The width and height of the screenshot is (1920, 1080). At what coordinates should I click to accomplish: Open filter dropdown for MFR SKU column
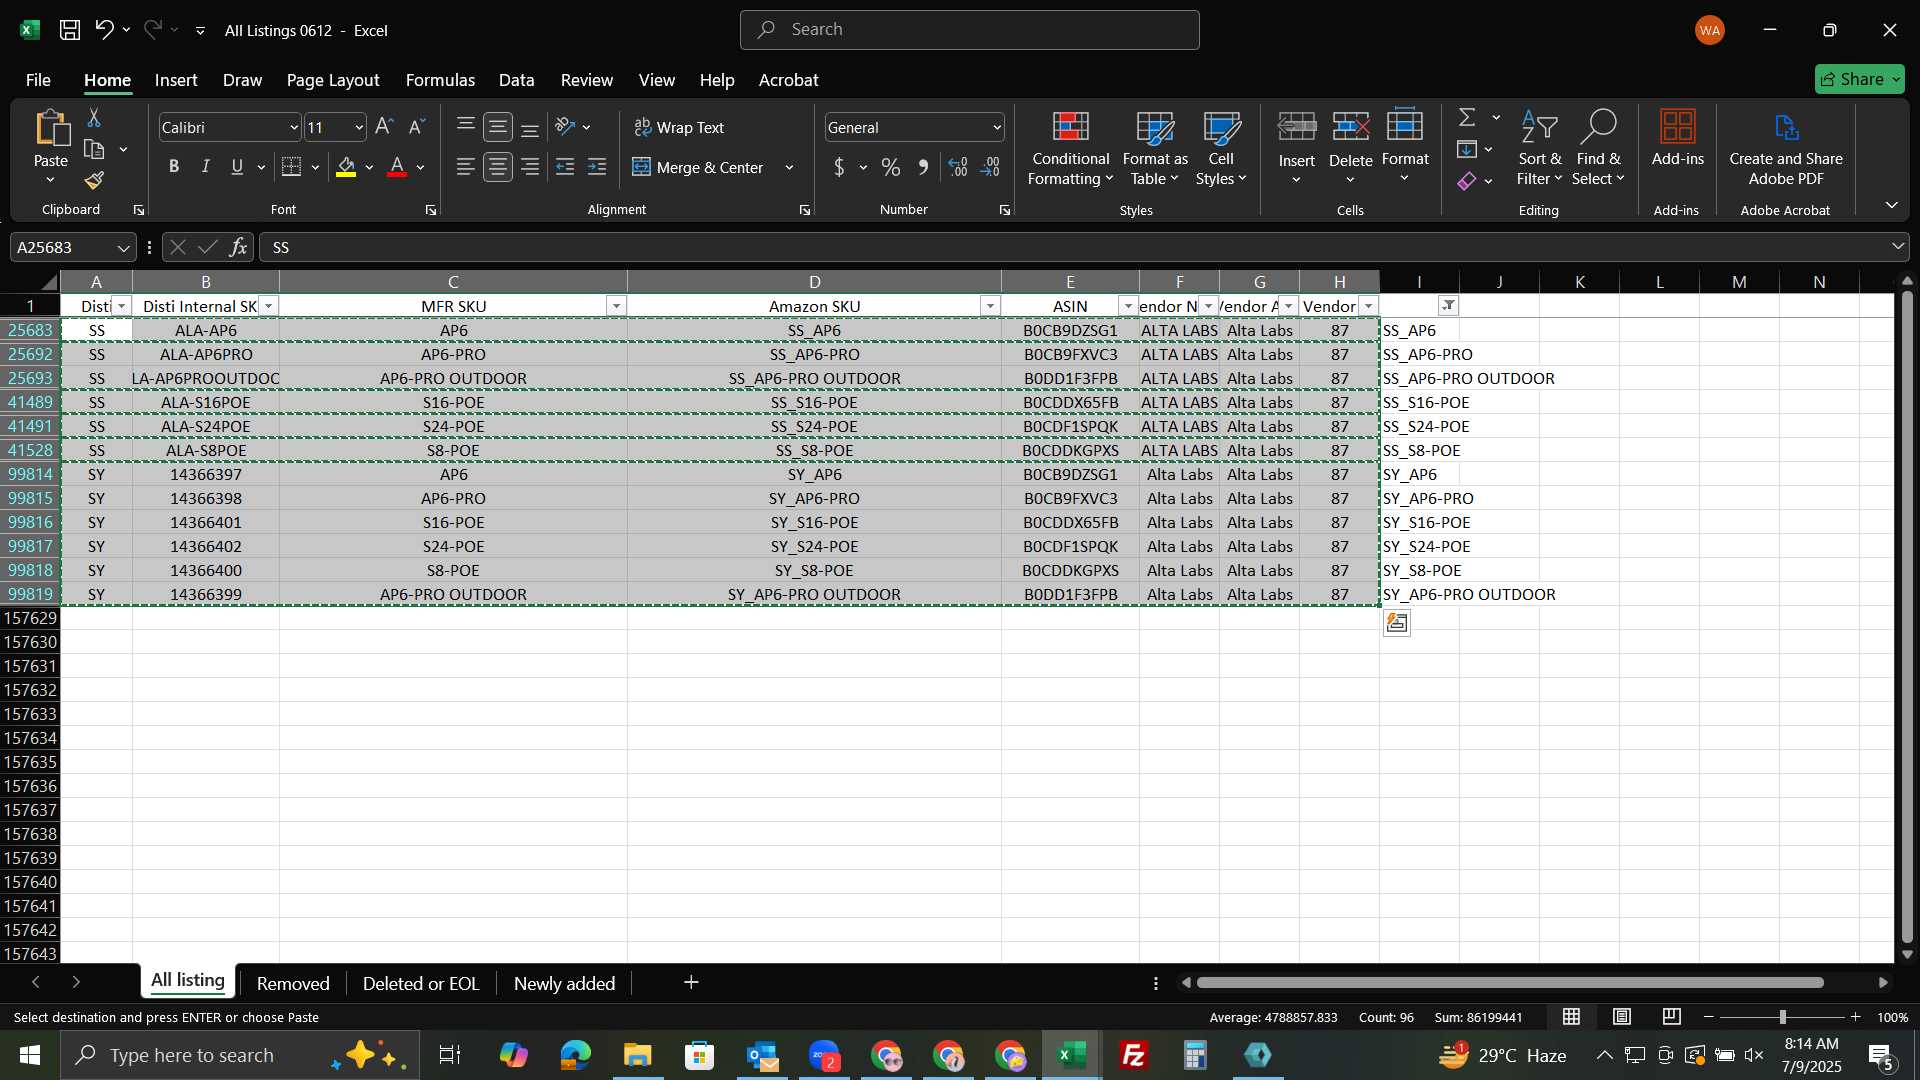coord(616,306)
